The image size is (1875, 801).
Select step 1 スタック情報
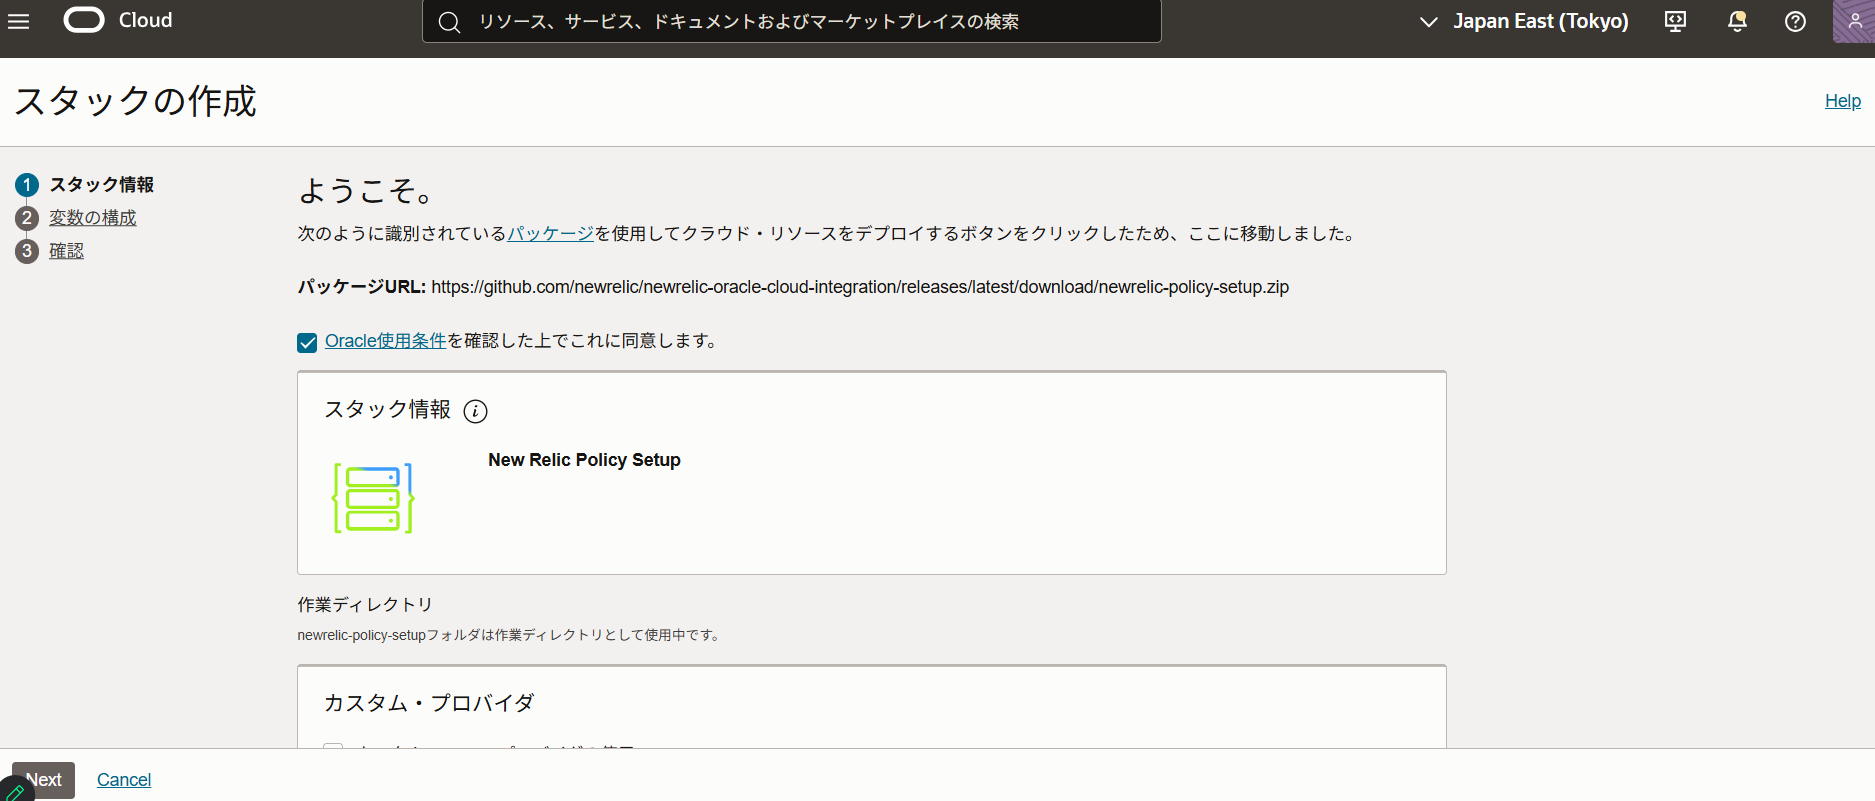click(x=102, y=184)
